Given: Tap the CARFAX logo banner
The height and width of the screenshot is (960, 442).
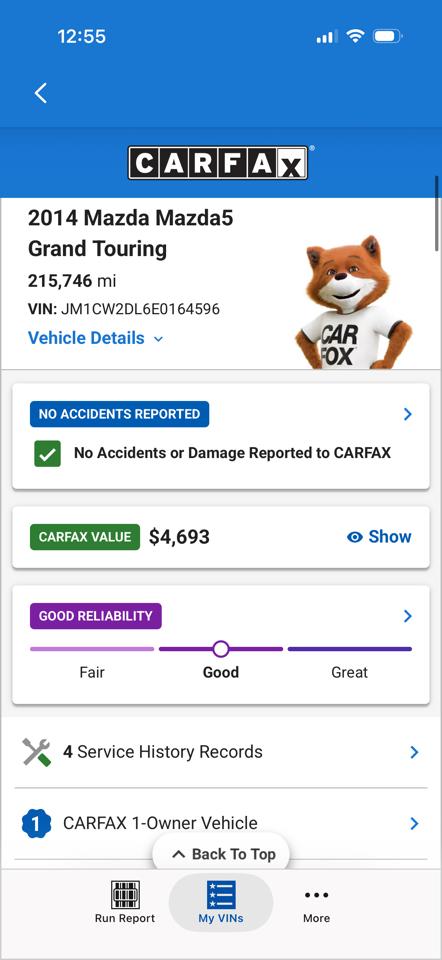Looking at the screenshot, I should pyautogui.click(x=218, y=163).
